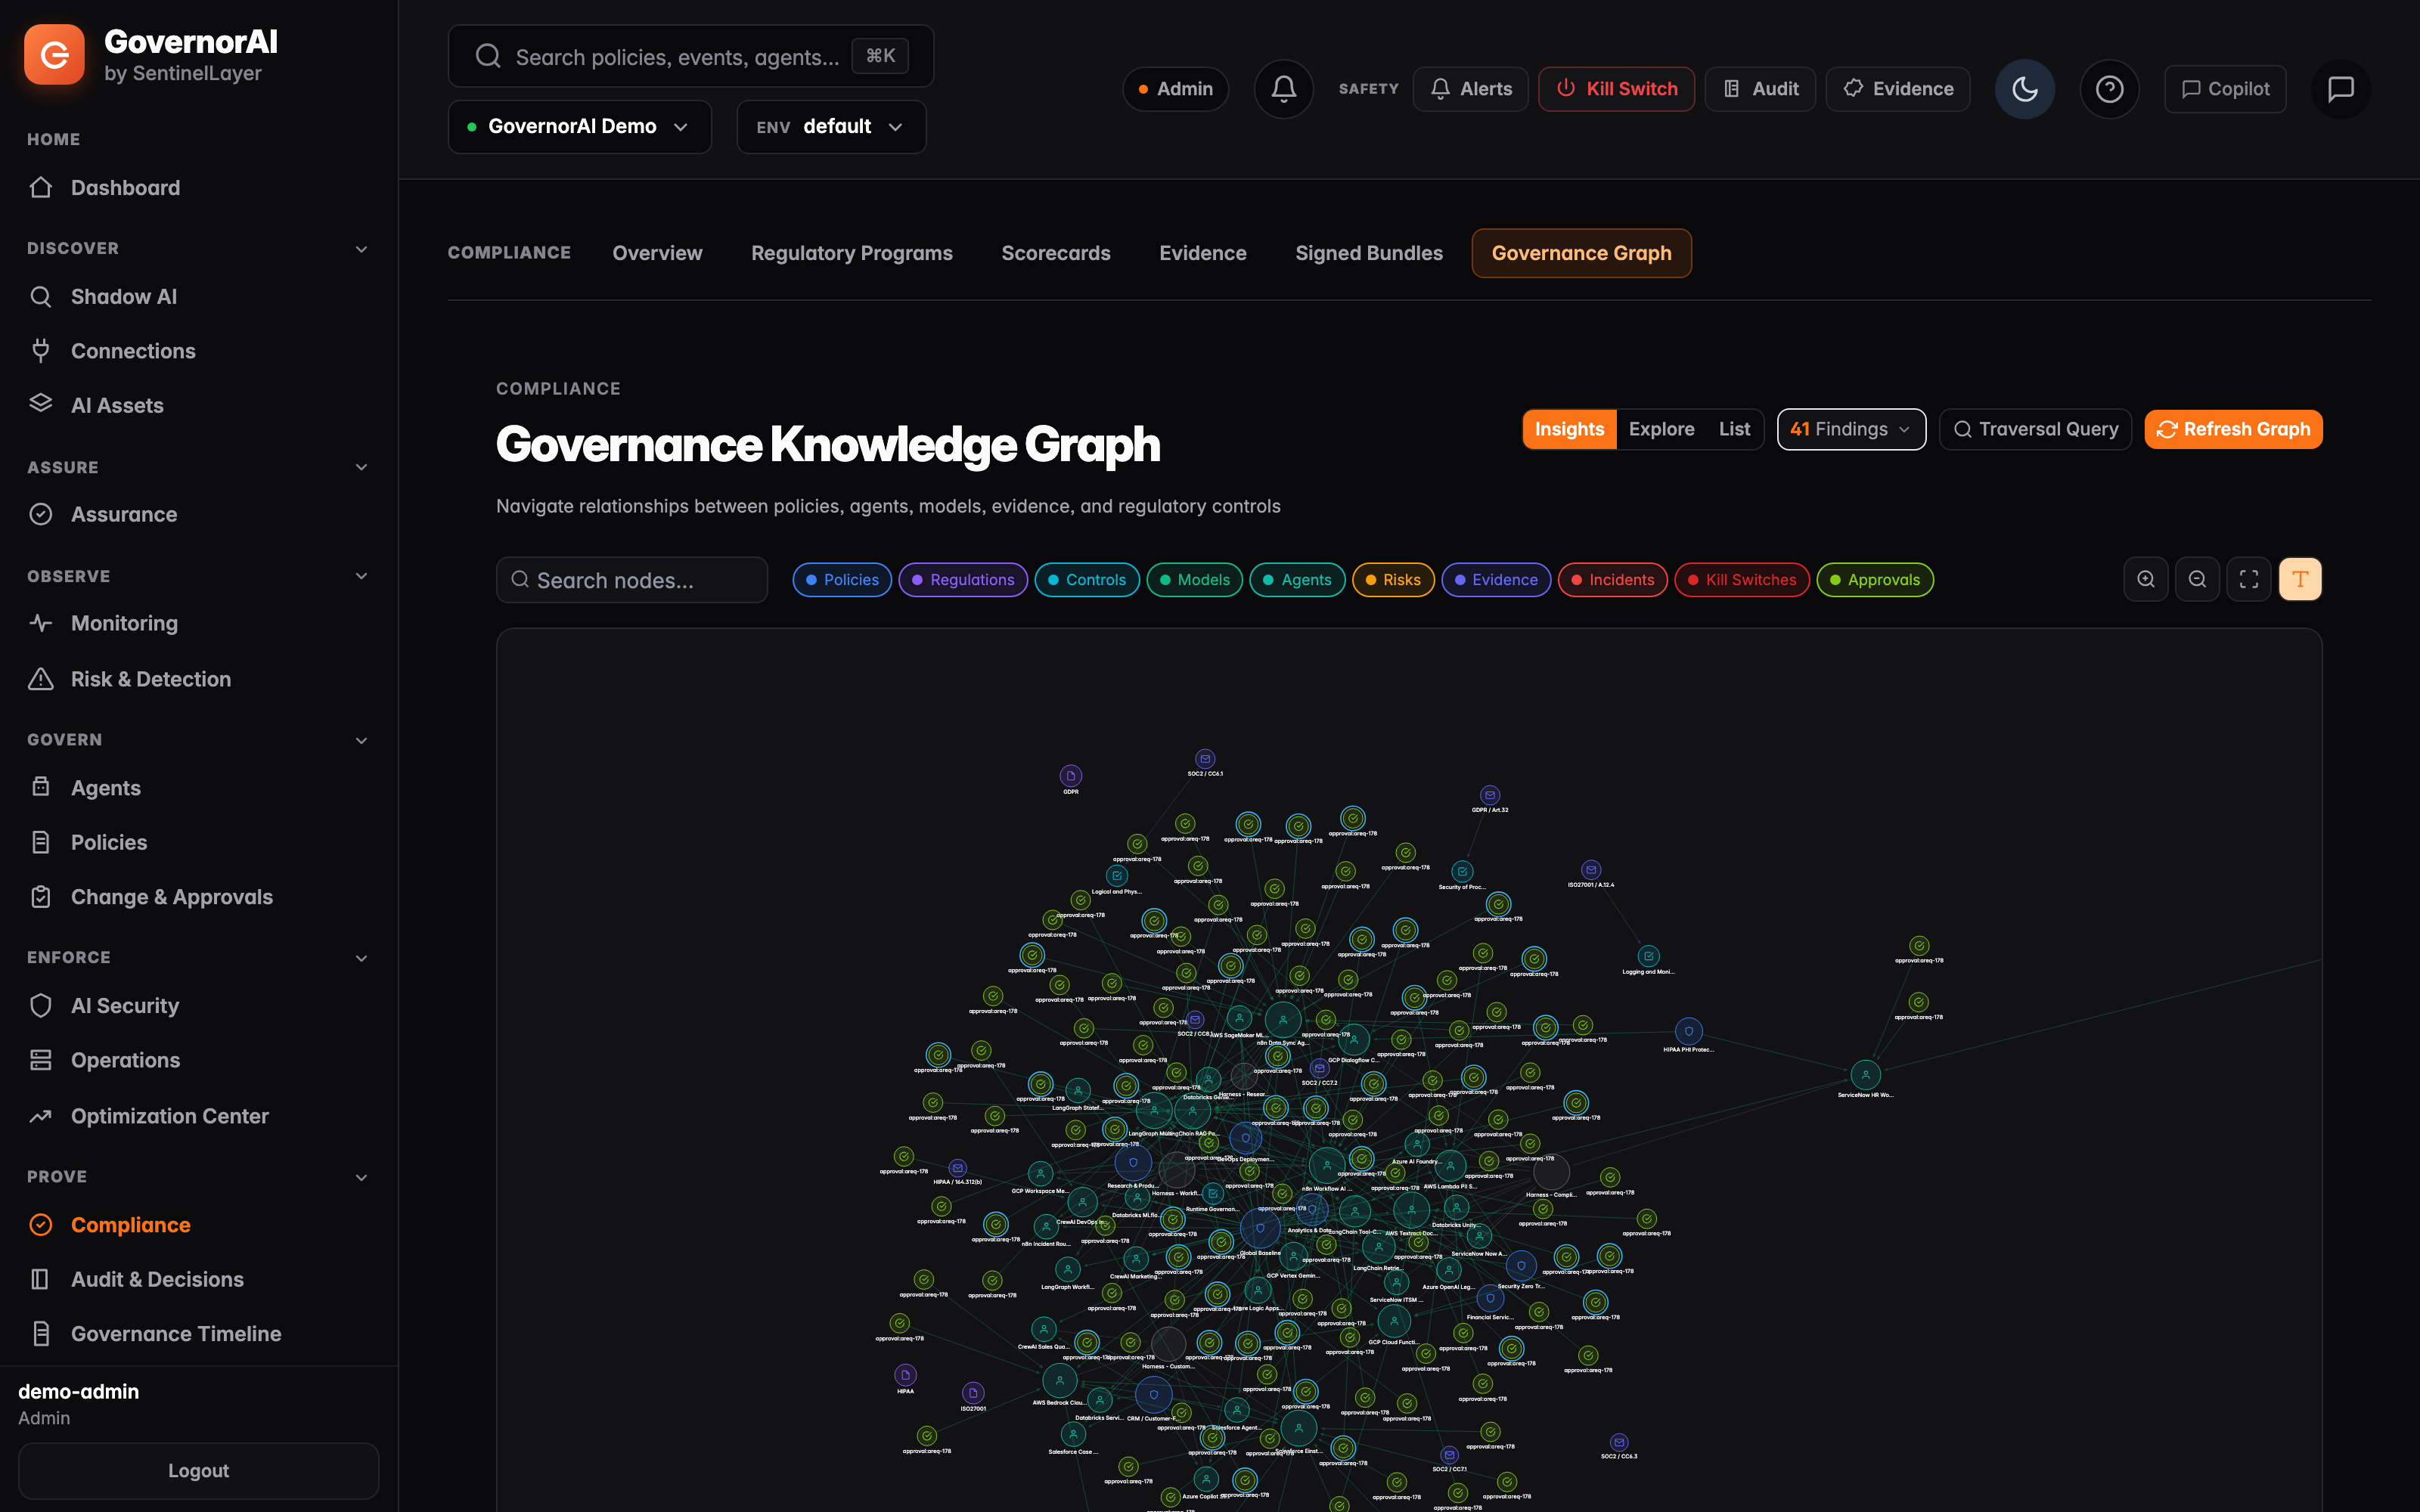2420x1512 pixels.
Task: Zoom out of the graph
Action: click(2197, 579)
